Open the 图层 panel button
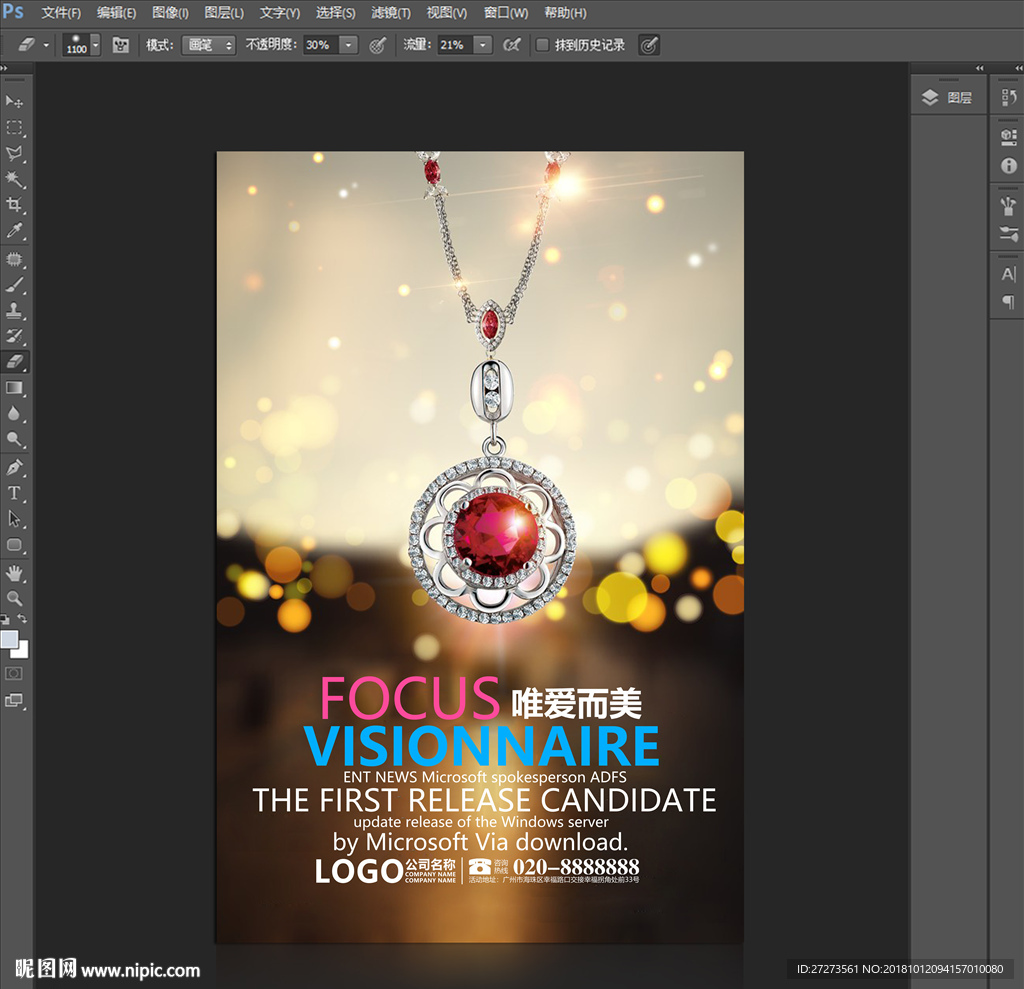The height and width of the screenshot is (989, 1024). [947, 97]
